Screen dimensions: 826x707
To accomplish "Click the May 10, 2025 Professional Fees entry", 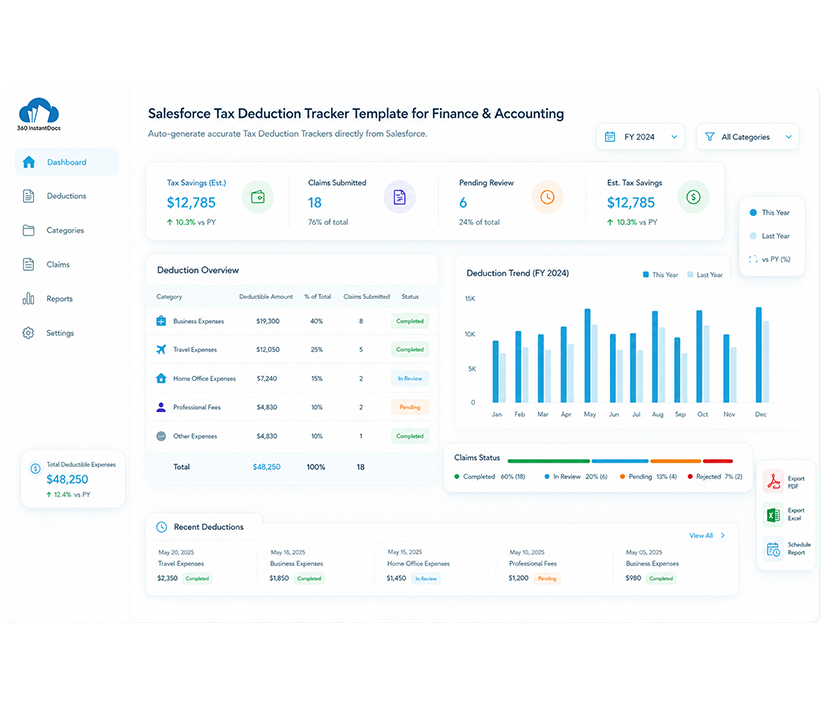I will coord(535,566).
